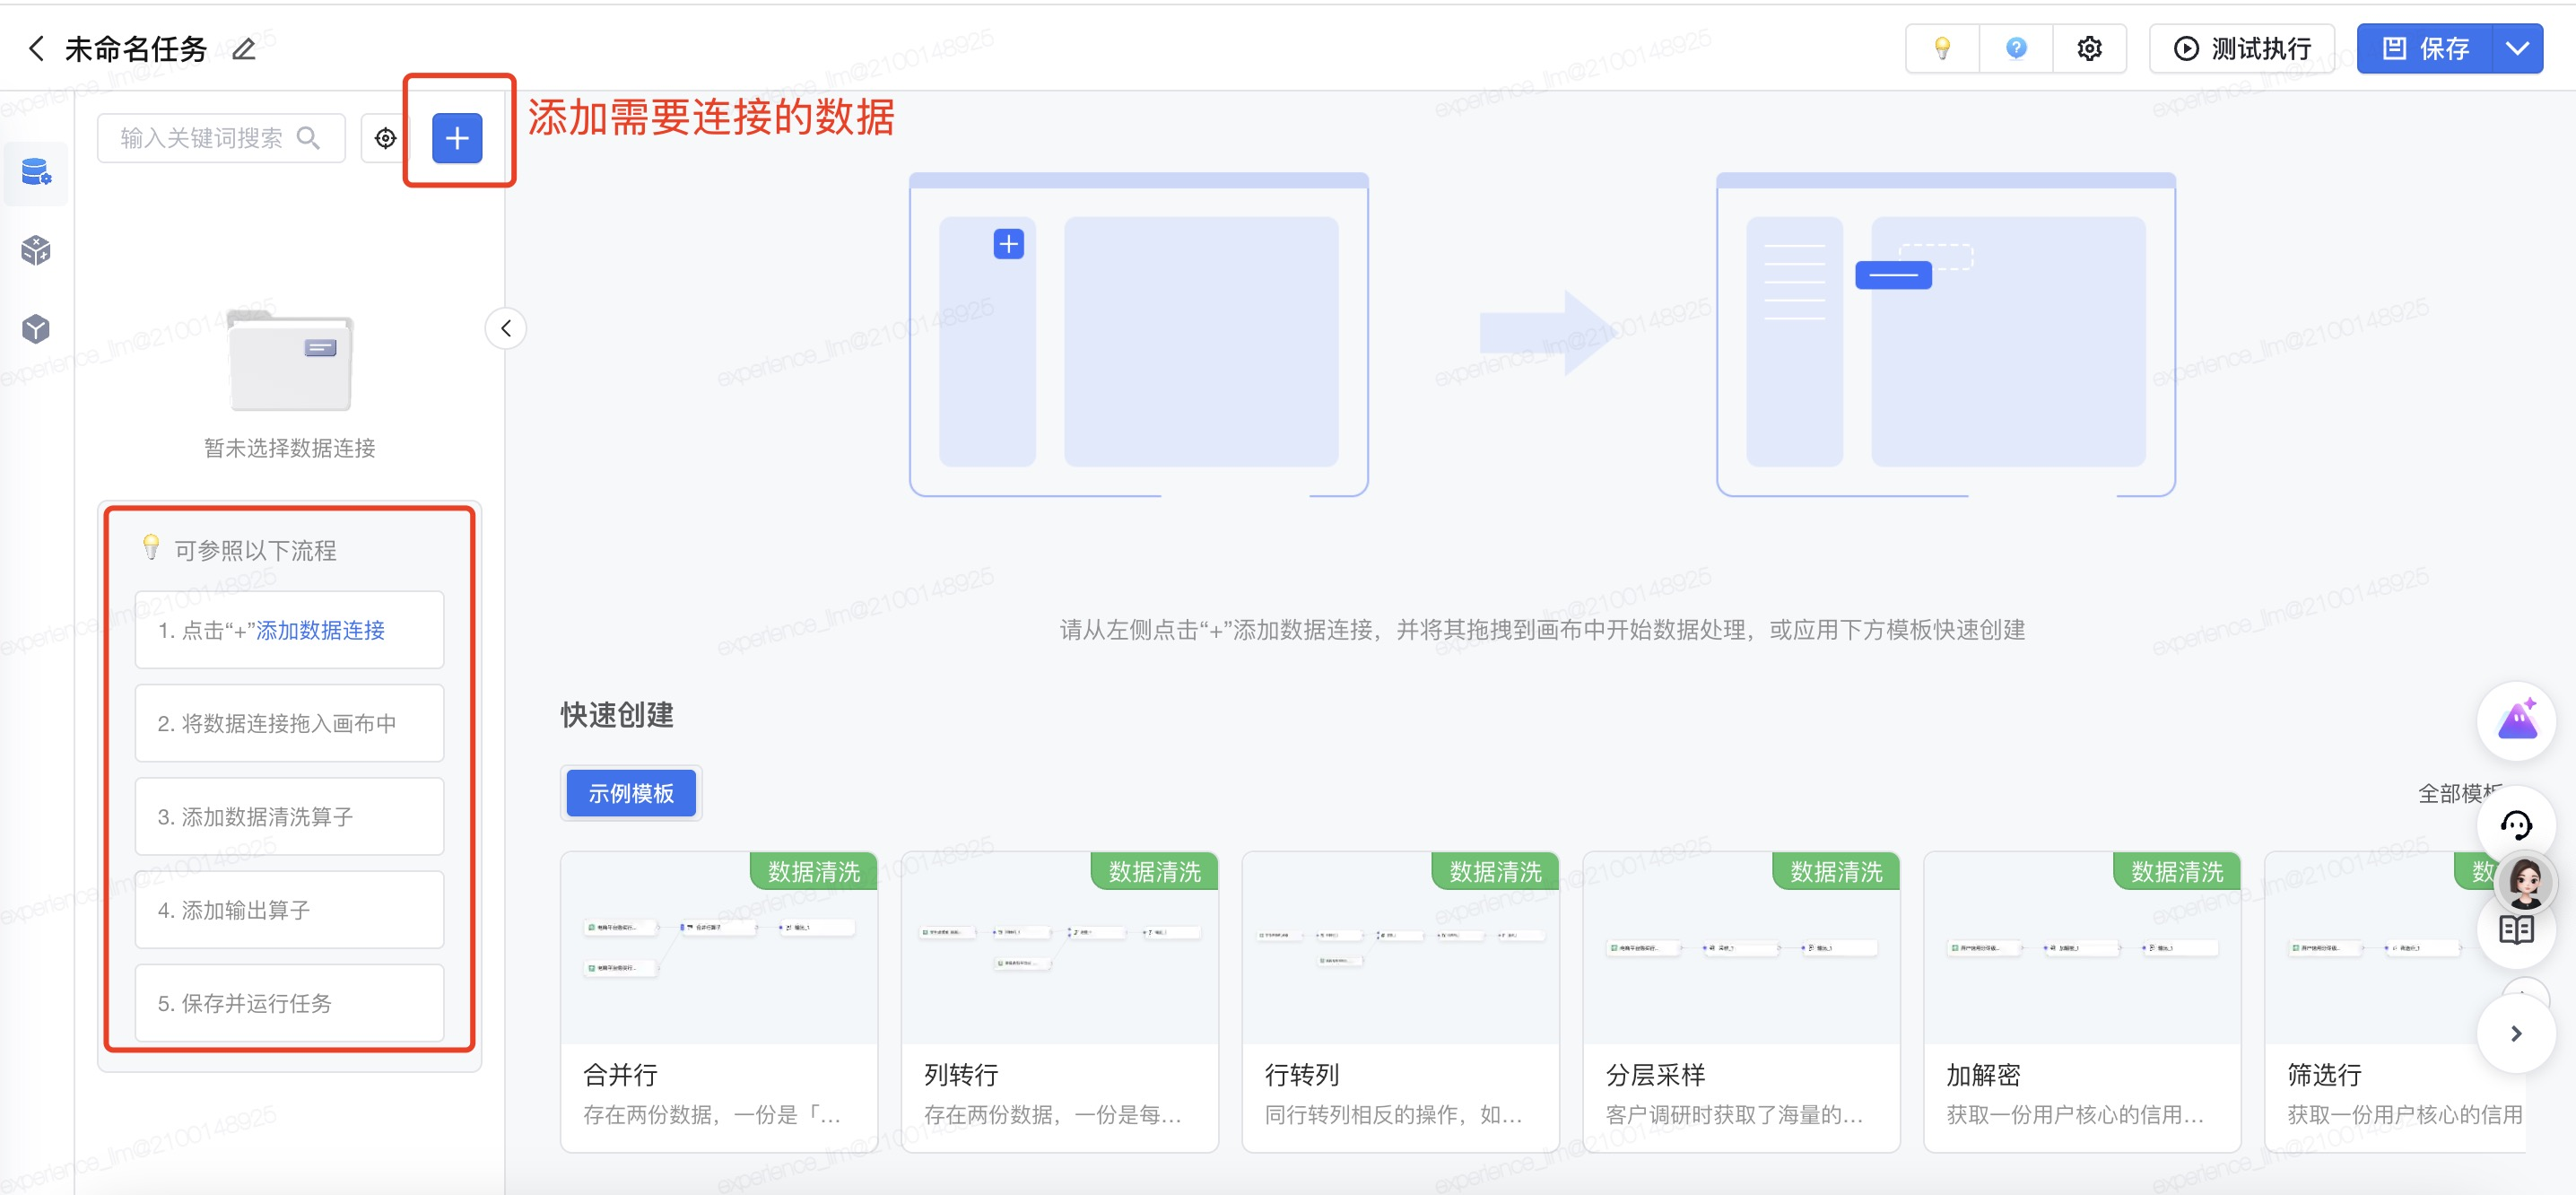Expand the save options dropdown arrow
Image resolution: width=2576 pixels, height=1195 pixels.
pos(2517,48)
